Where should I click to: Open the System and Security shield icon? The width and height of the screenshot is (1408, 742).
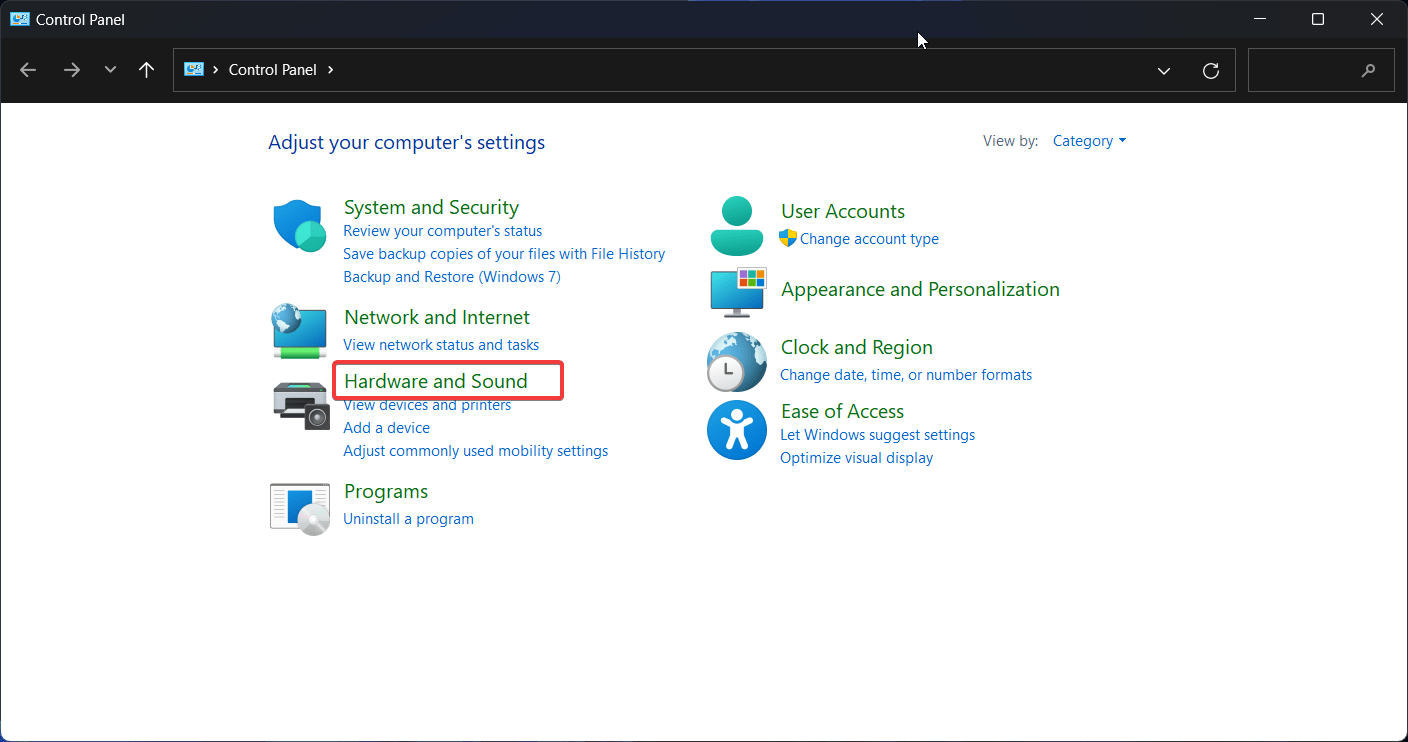(300, 226)
